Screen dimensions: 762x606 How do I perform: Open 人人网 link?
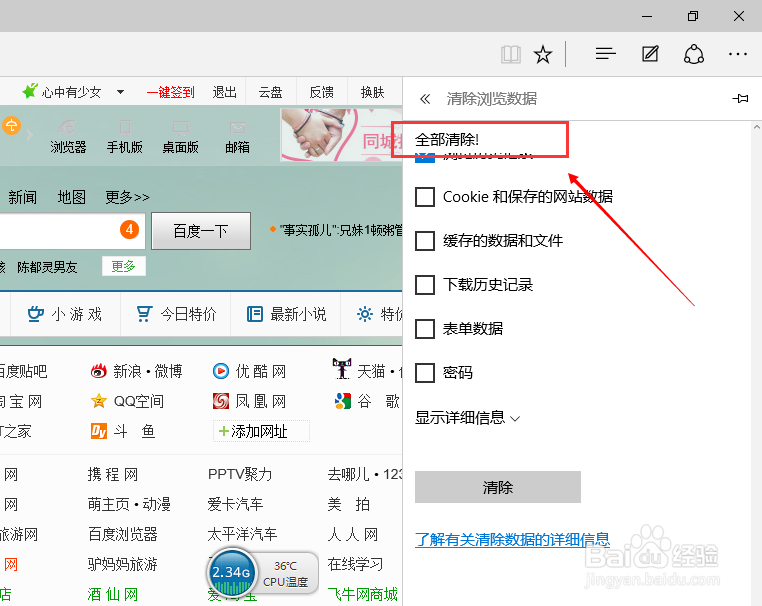(353, 535)
